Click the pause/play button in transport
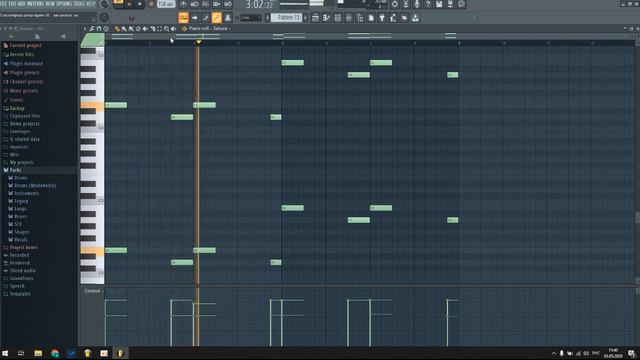 click(129, 4)
